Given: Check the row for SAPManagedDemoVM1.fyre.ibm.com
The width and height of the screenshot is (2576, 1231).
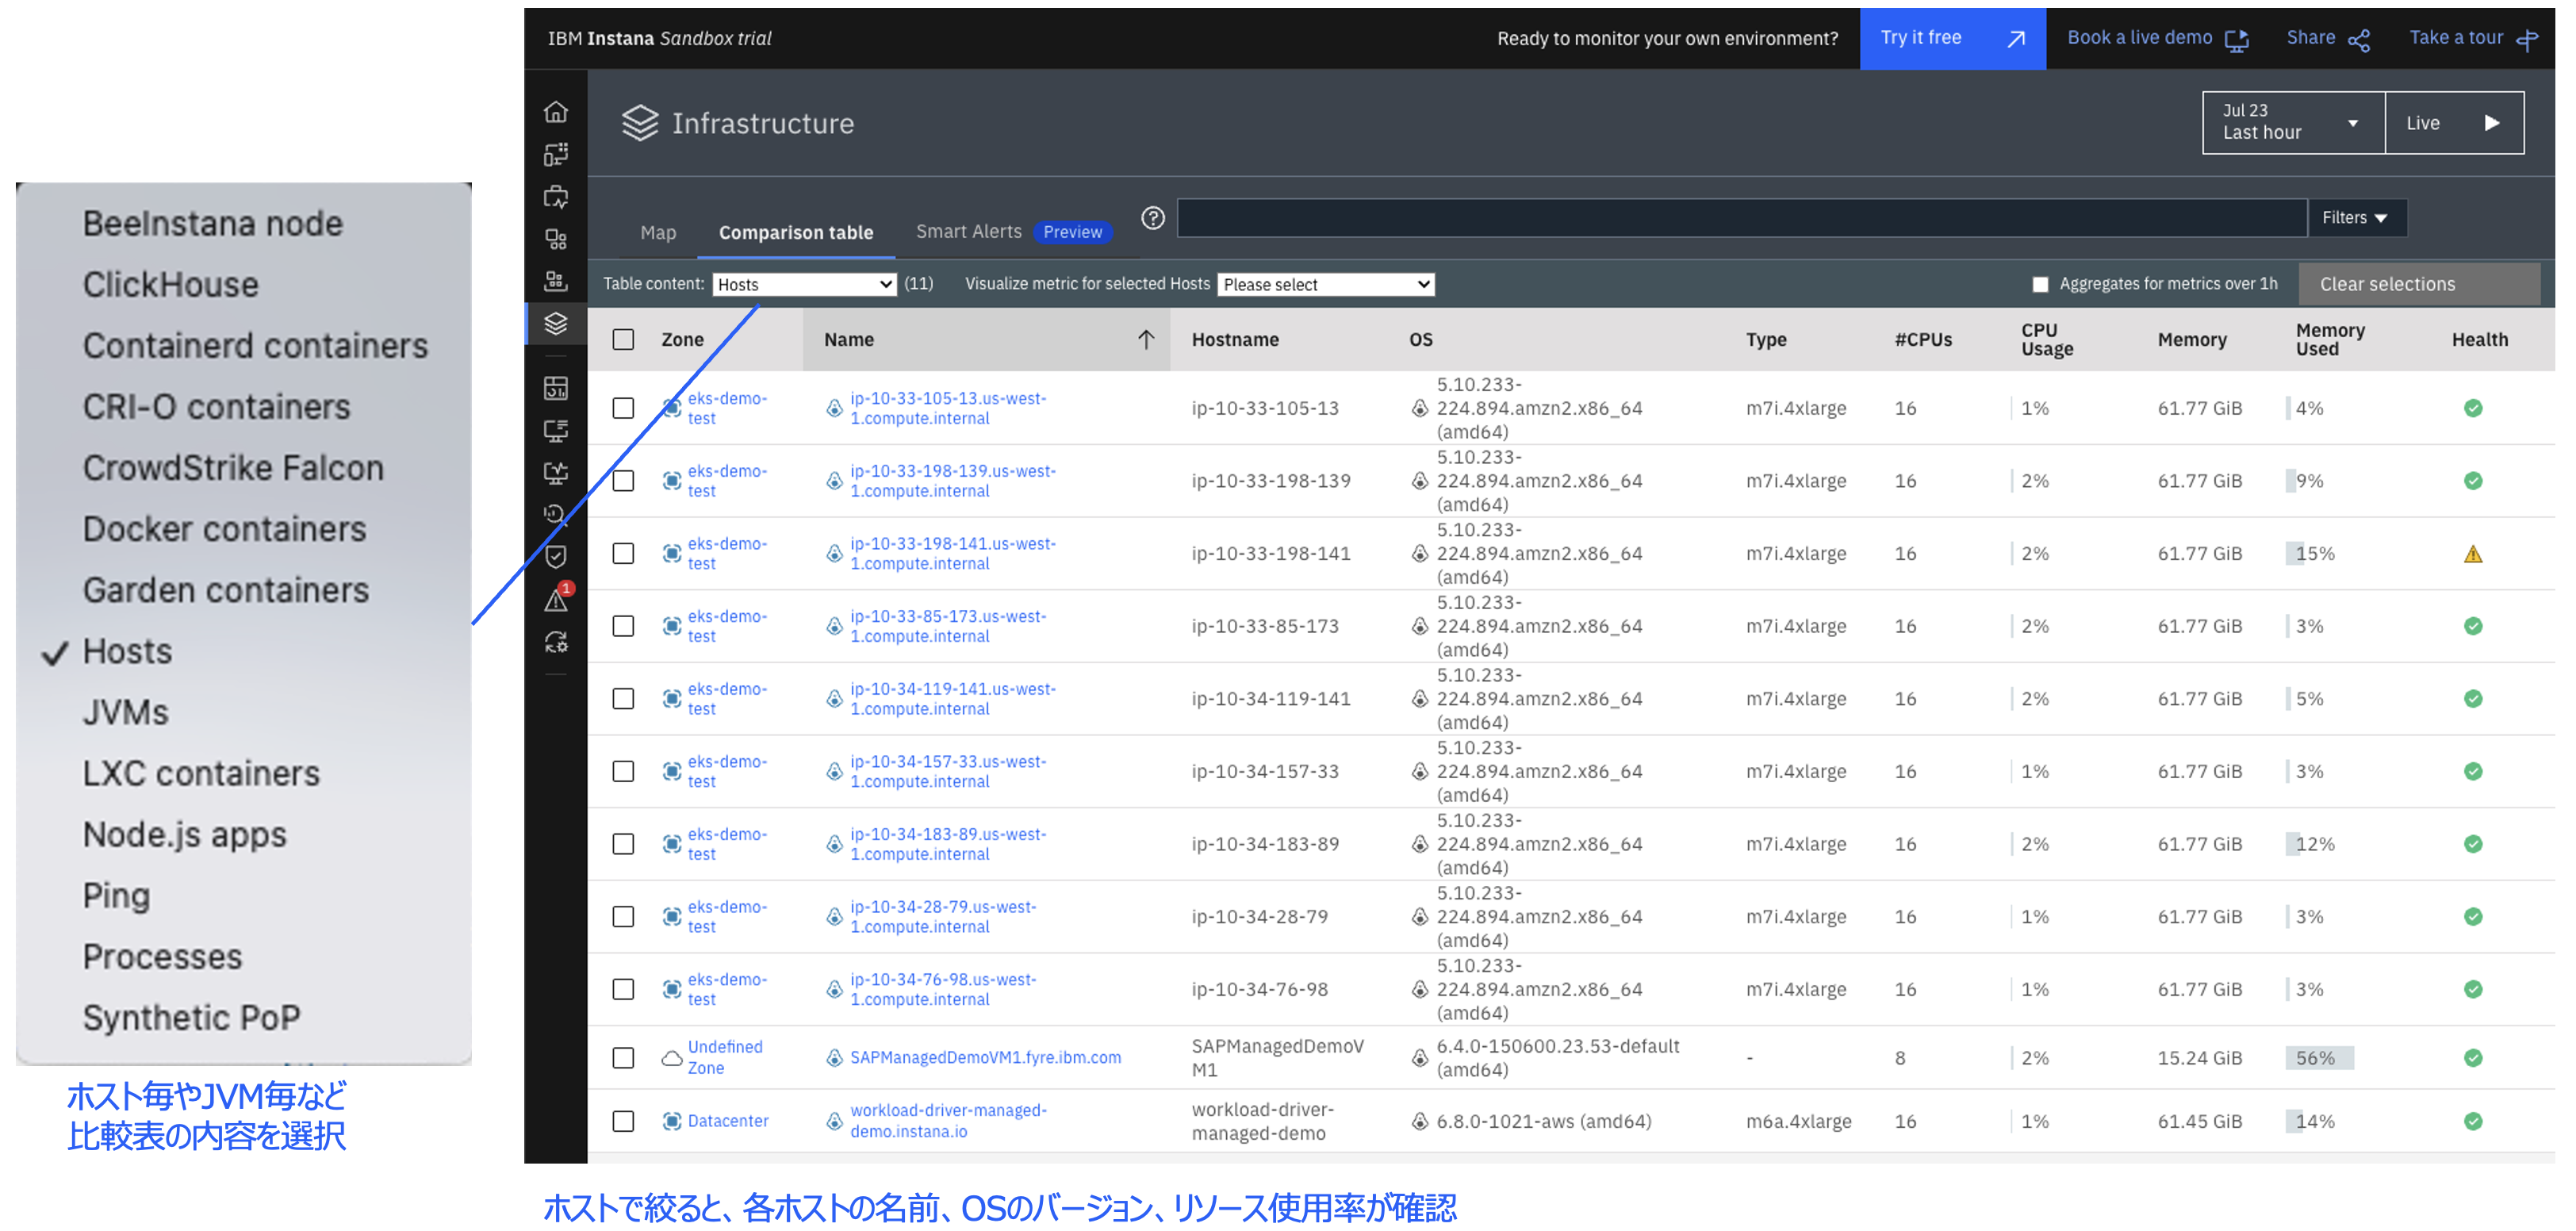Looking at the screenshot, I should (623, 1058).
